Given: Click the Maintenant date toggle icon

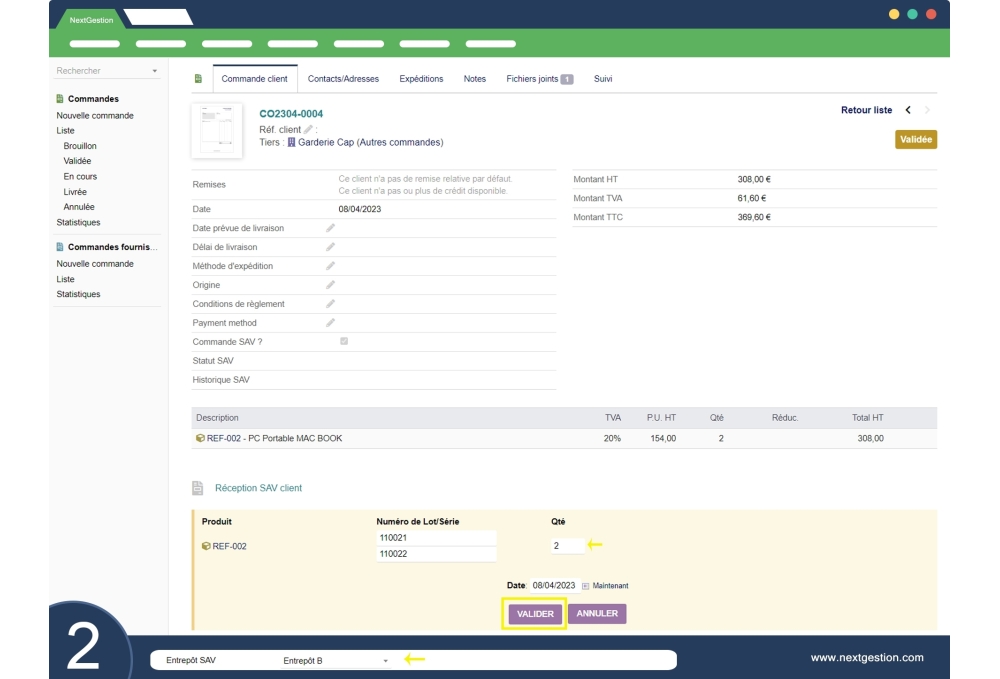Looking at the screenshot, I should pos(586,586).
